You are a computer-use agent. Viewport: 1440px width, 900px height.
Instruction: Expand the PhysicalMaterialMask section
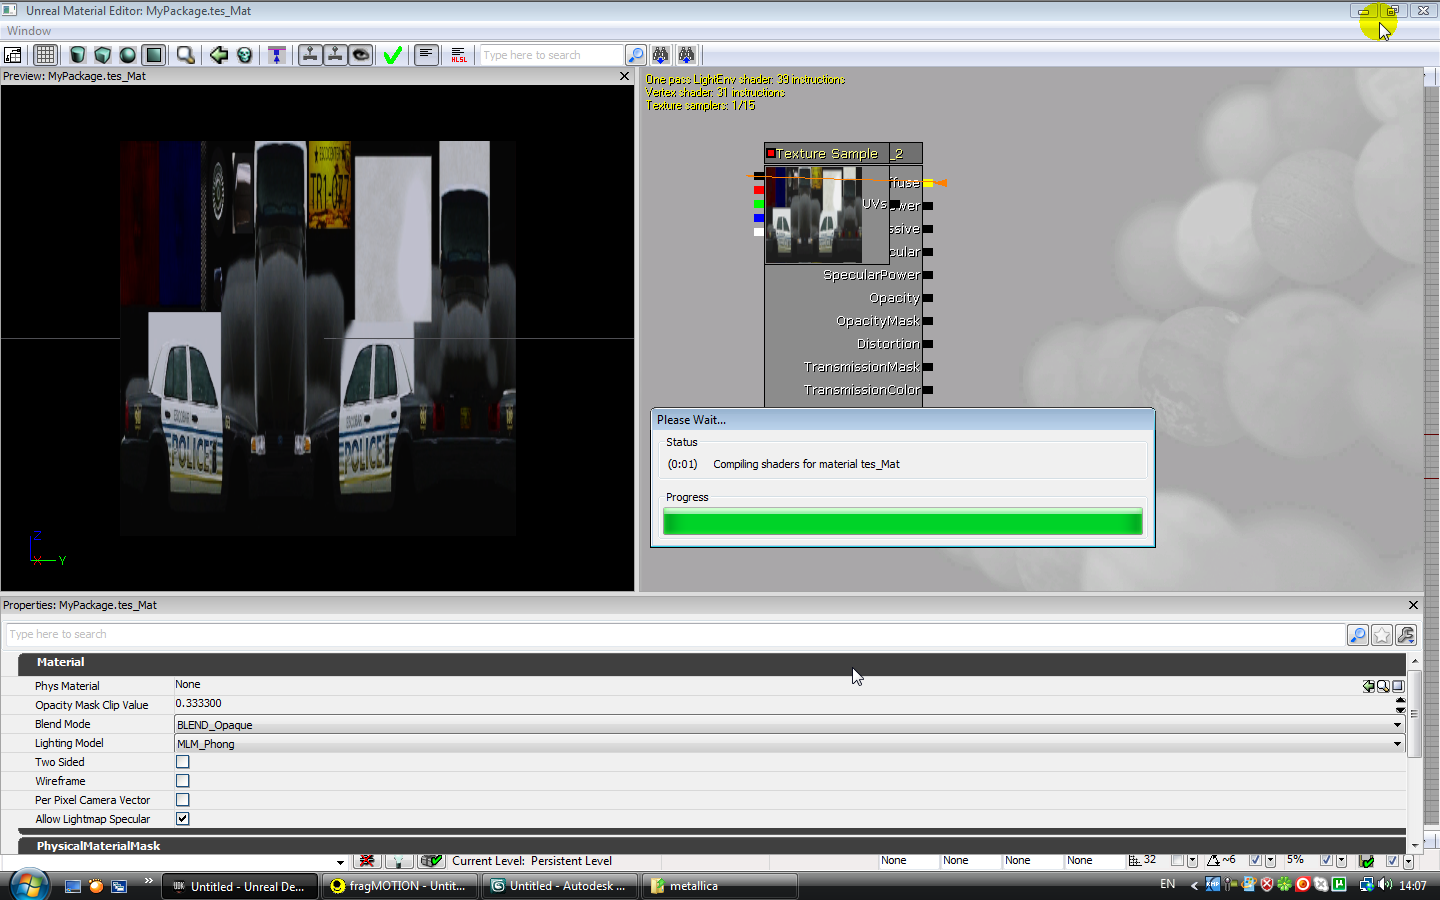712,846
